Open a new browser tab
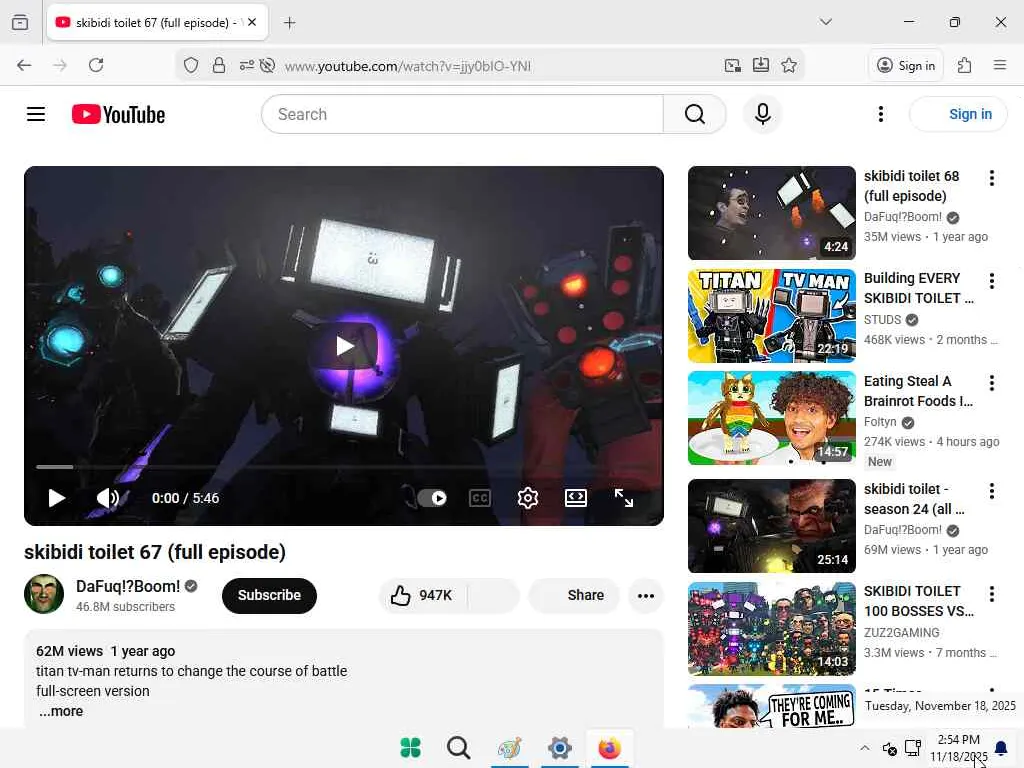1024x768 pixels. (289, 23)
